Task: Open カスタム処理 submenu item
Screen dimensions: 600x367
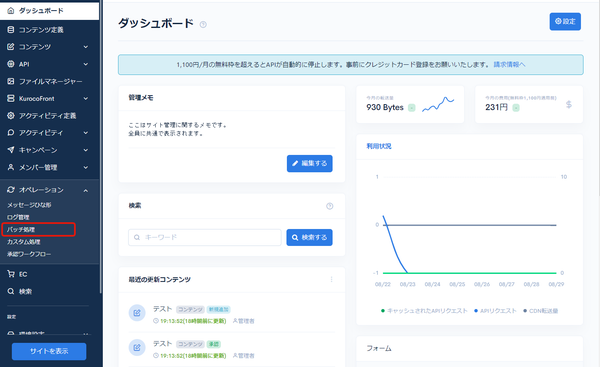Action: (x=23, y=242)
